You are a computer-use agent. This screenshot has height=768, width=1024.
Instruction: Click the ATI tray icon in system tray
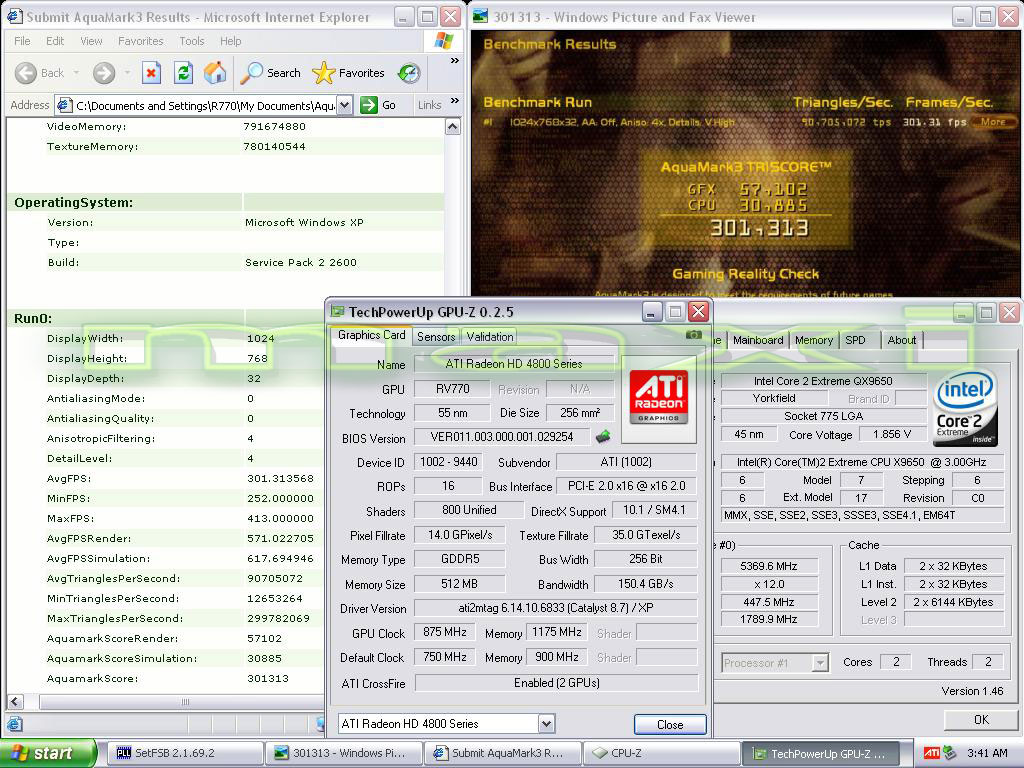coord(931,753)
